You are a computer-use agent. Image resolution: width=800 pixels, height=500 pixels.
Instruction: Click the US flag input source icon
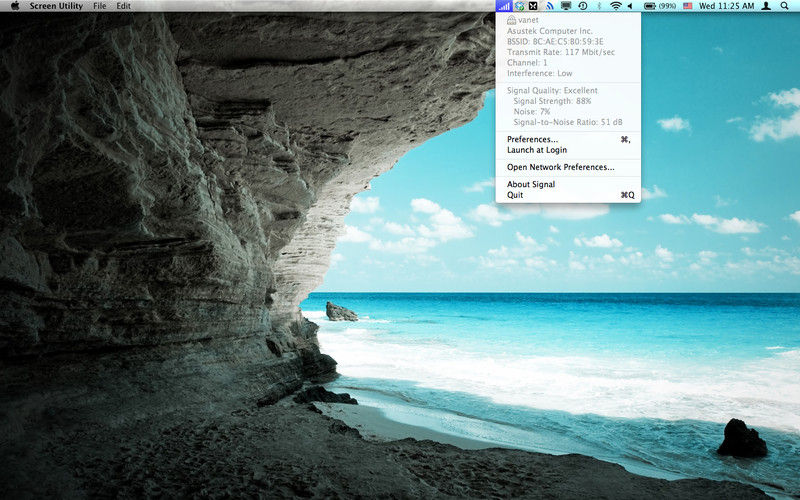click(x=687, y=6)
